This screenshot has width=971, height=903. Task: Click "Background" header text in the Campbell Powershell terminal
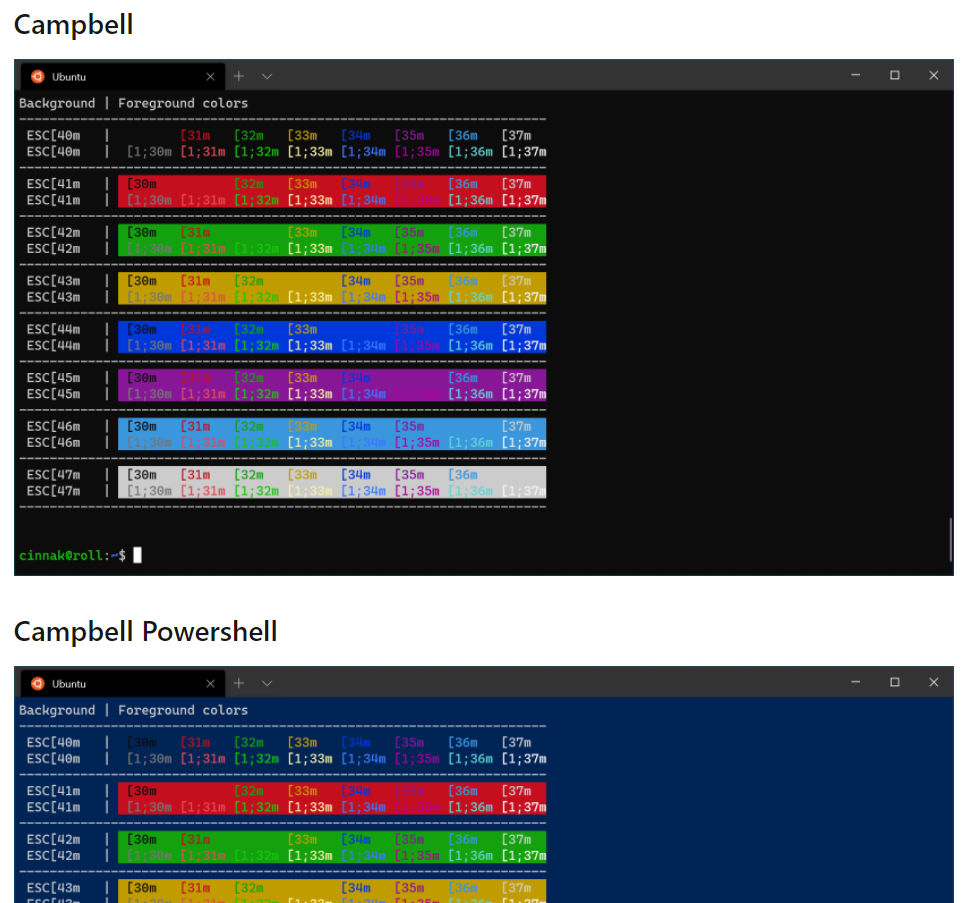[x=57, y=710]
